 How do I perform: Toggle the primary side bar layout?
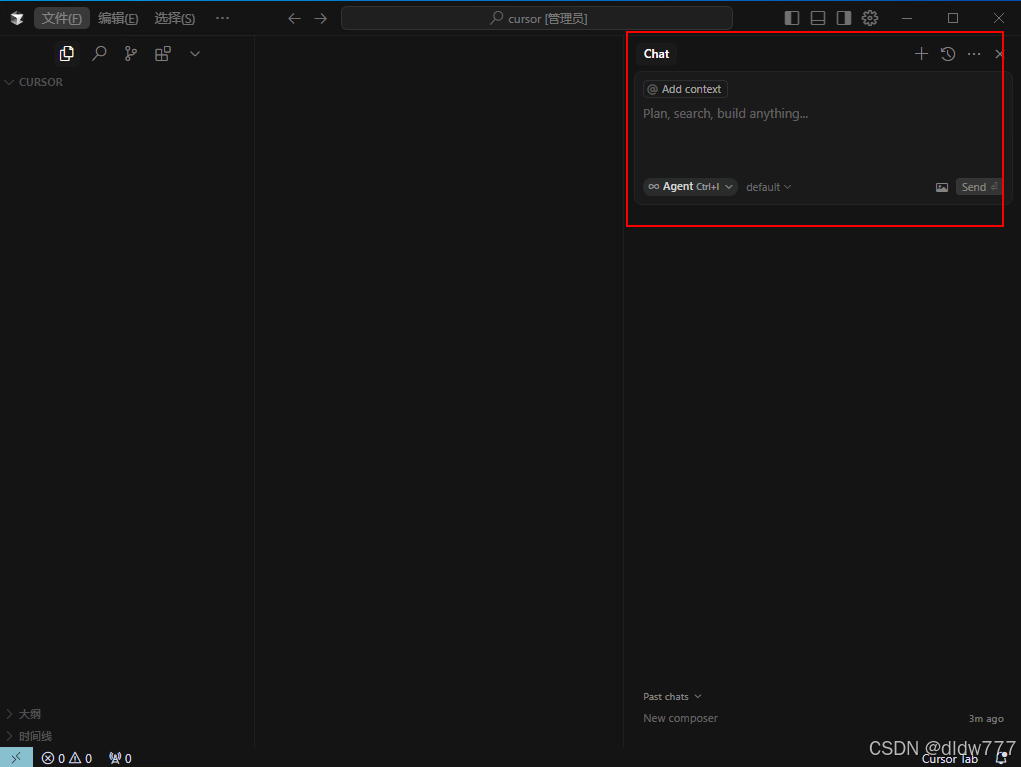(x=792, y=18)
